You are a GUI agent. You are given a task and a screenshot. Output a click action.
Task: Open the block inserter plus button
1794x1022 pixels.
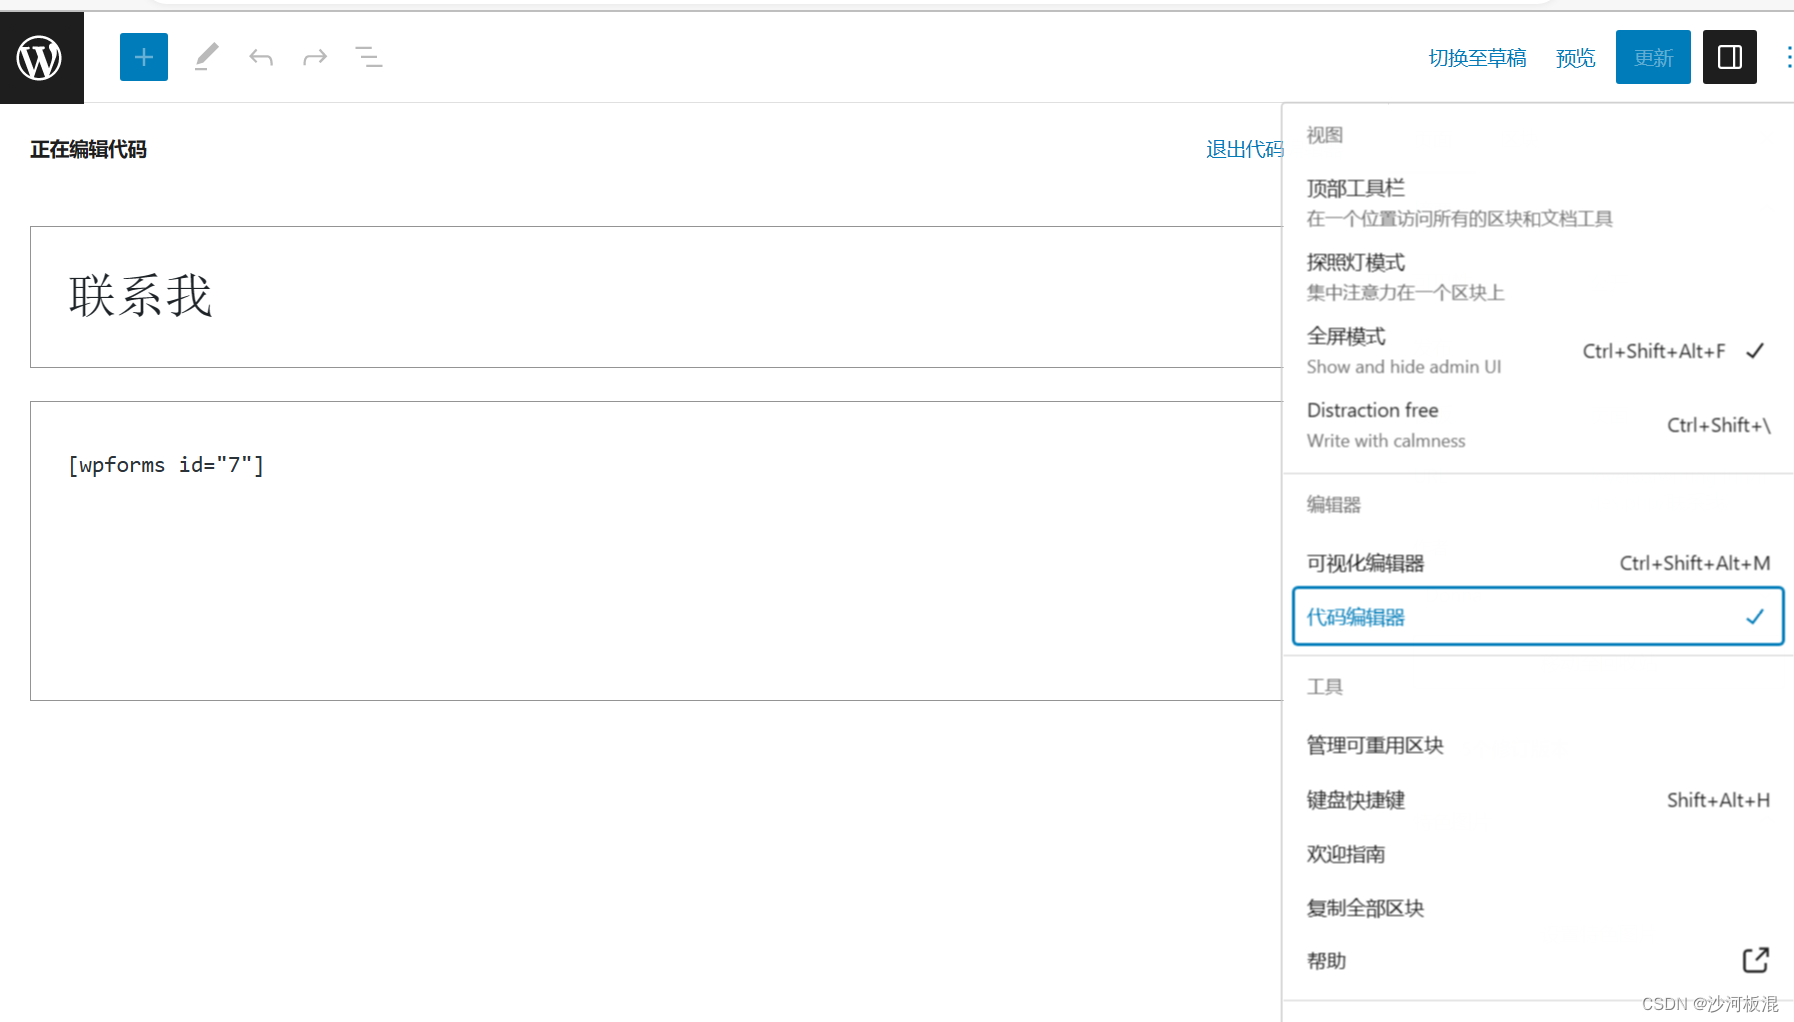(x=144, y=57)
